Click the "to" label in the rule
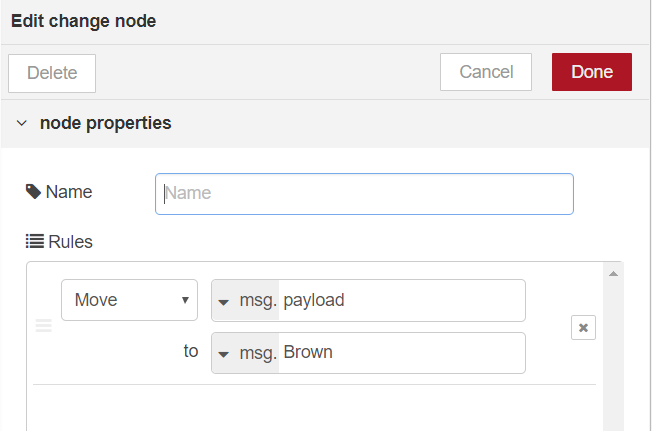652x431 pixels. [190, 352]
